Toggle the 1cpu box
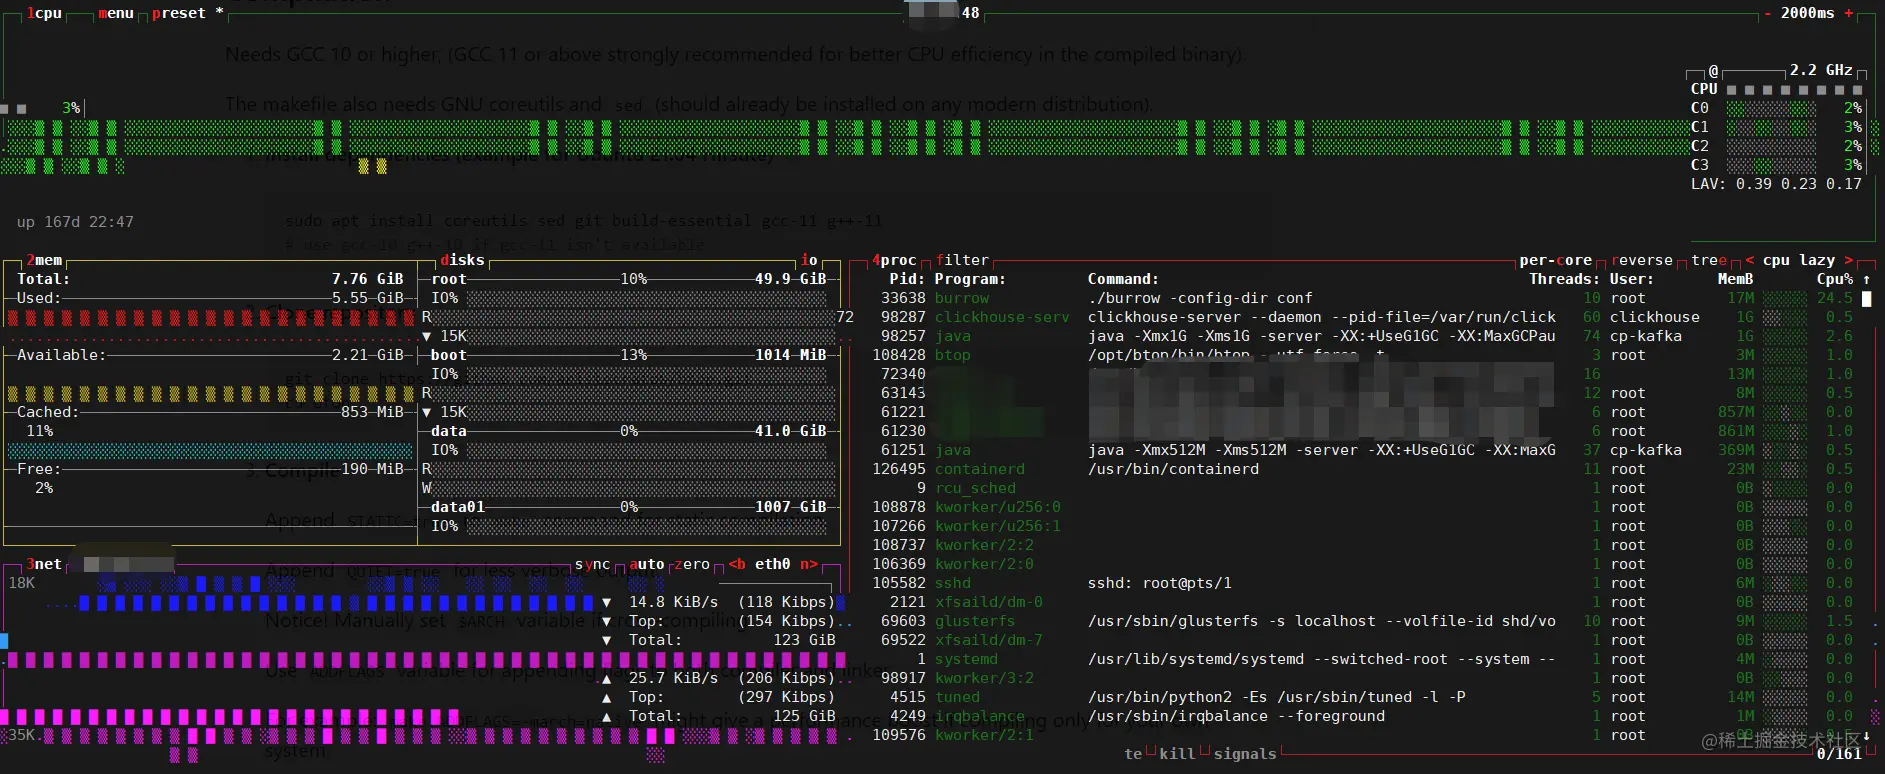 (44, 13)
